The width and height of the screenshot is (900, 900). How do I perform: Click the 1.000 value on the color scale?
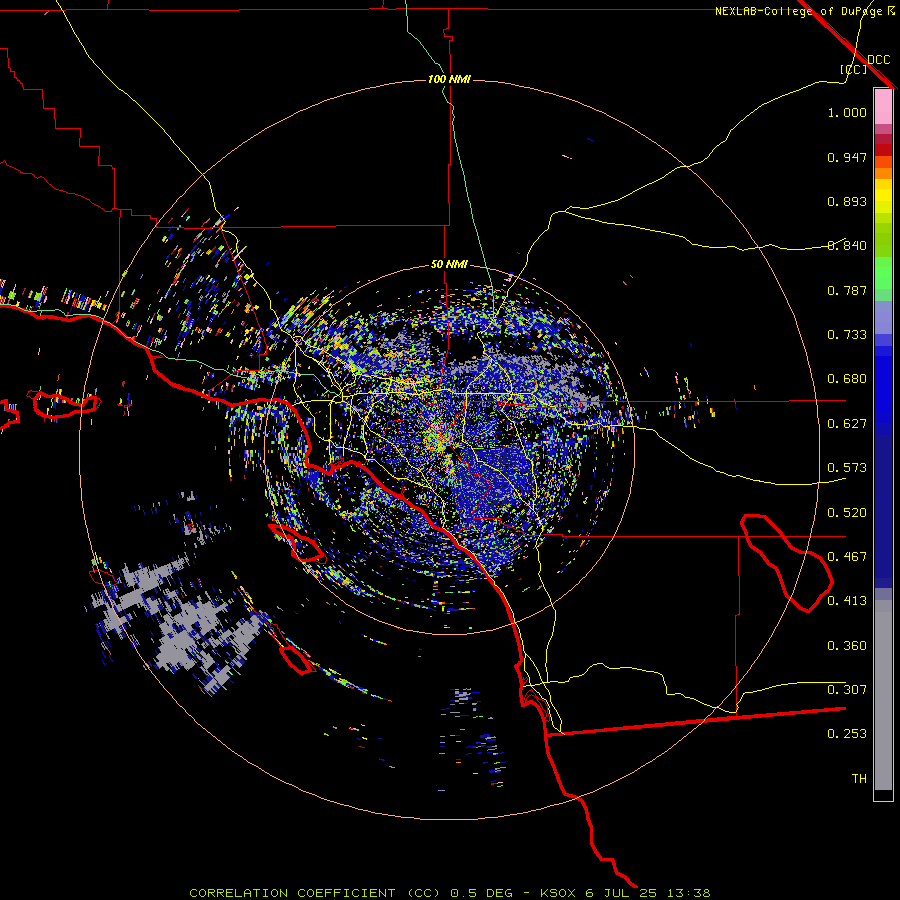pos(847,112)
